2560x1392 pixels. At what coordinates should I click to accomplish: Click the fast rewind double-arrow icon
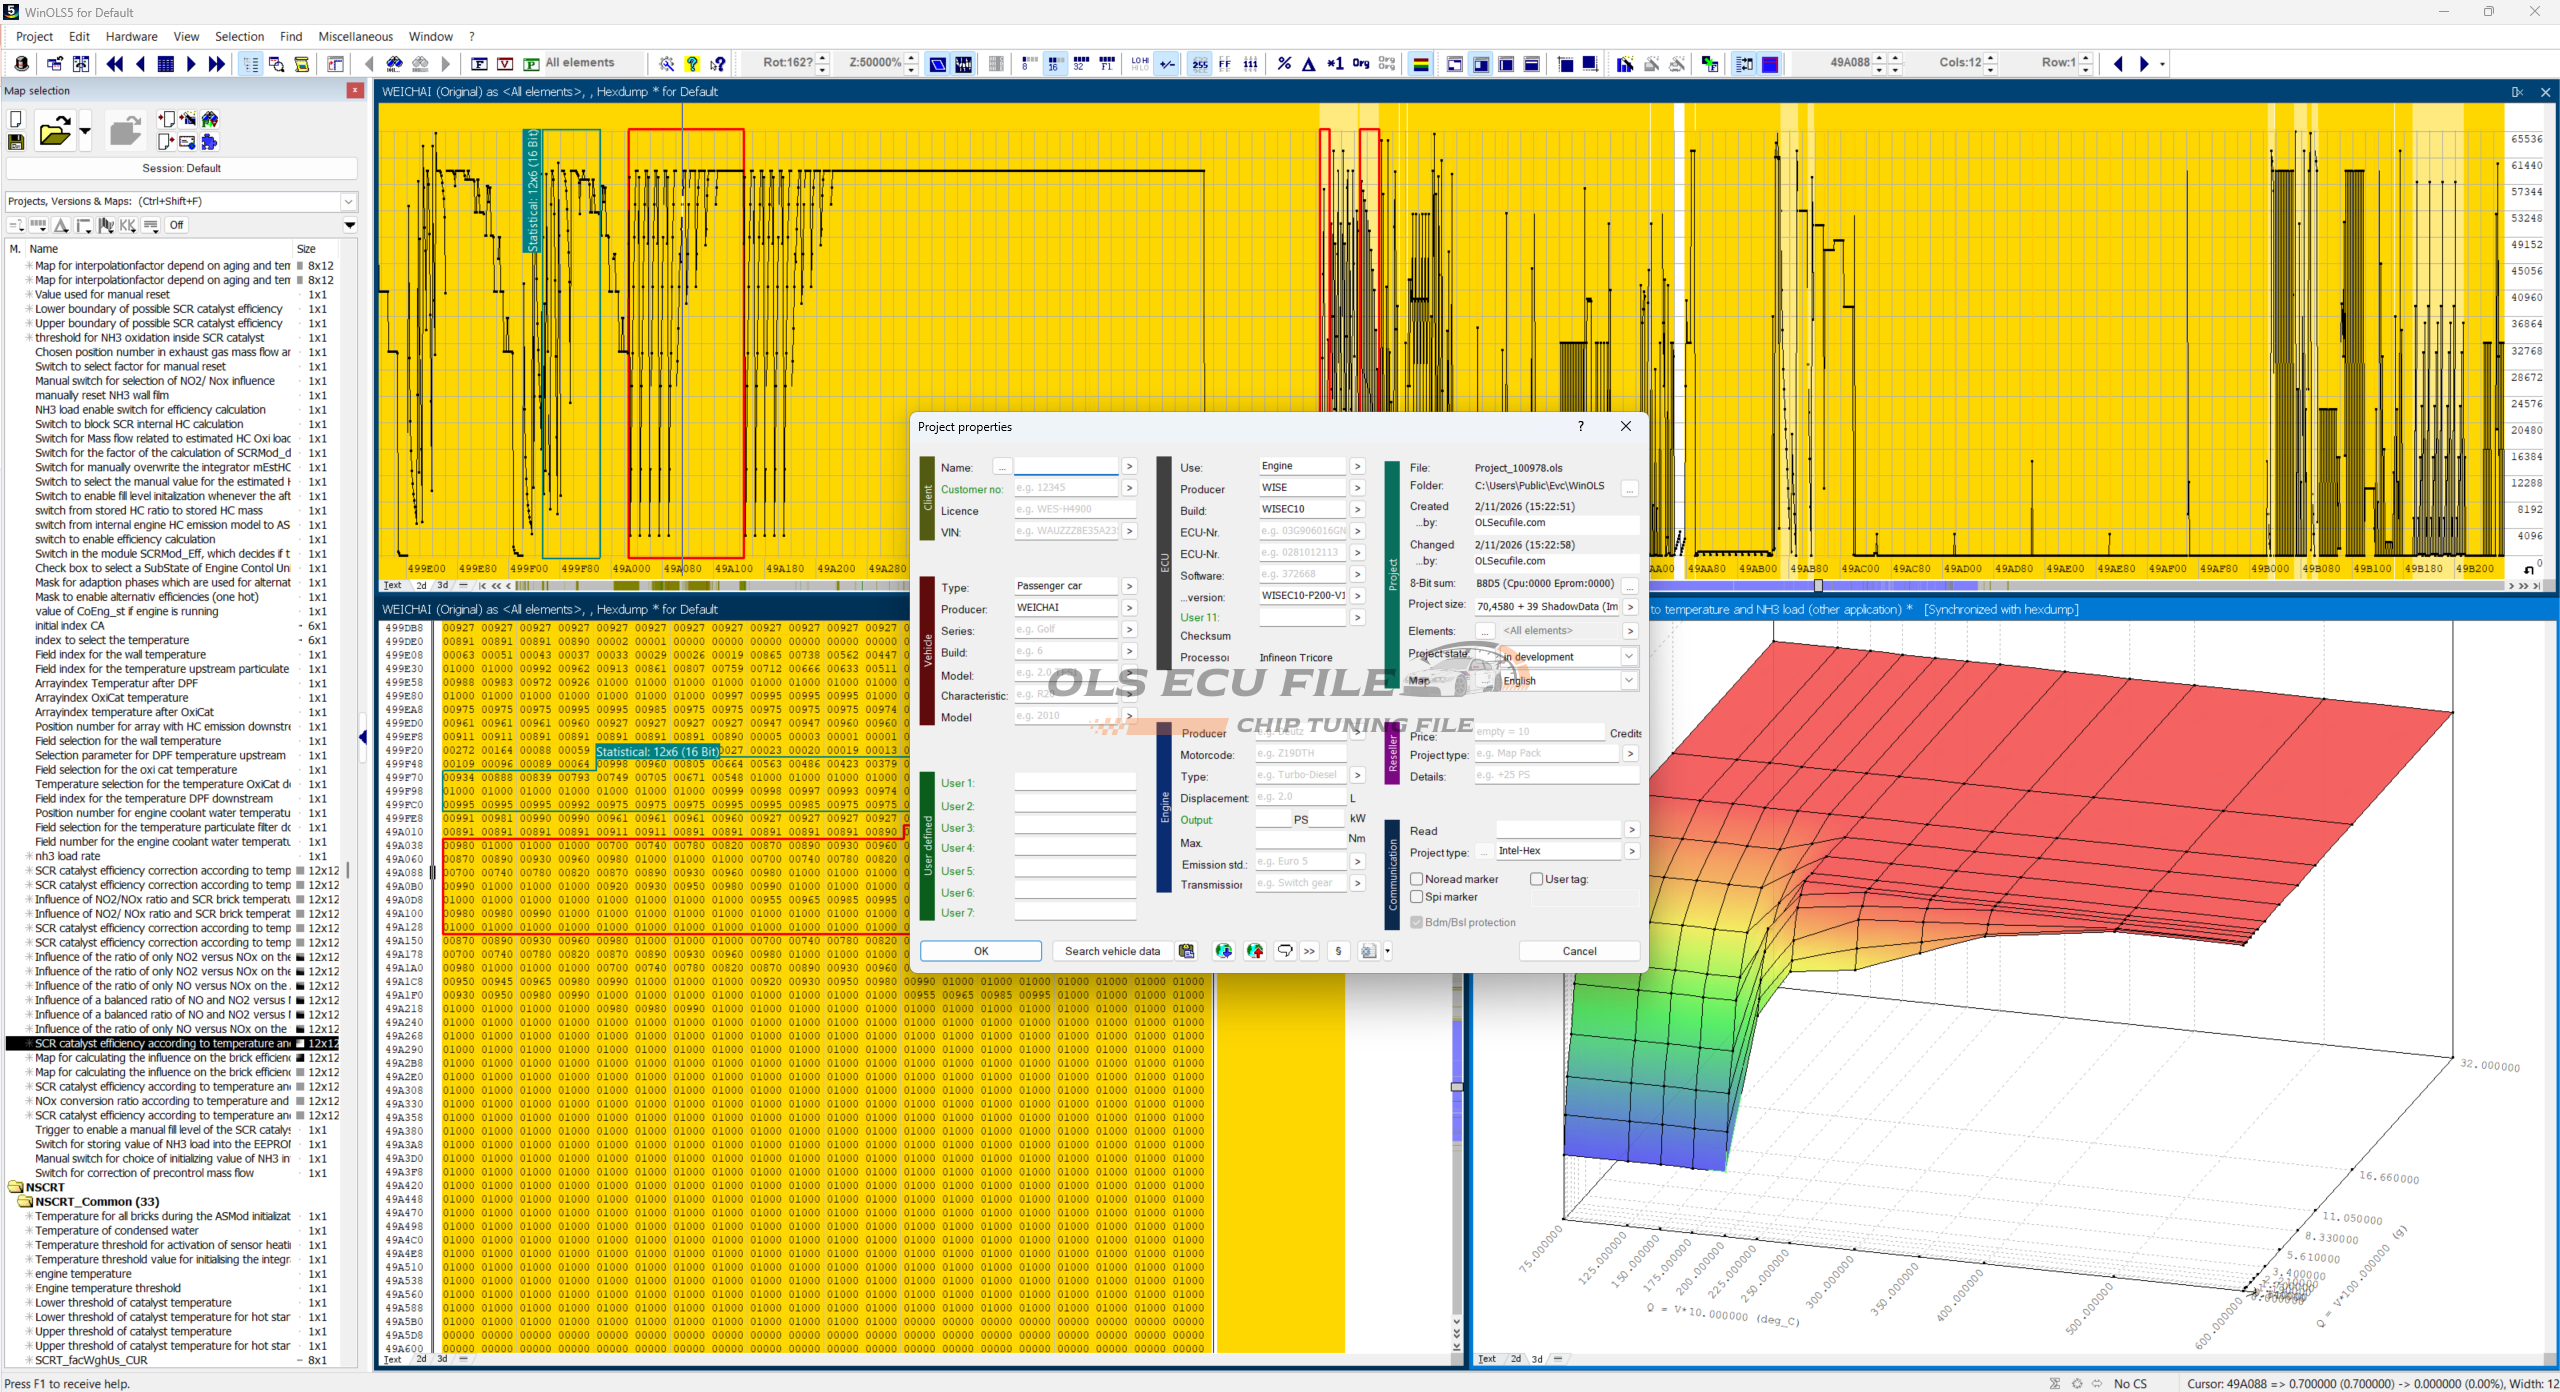coord(114,64)
